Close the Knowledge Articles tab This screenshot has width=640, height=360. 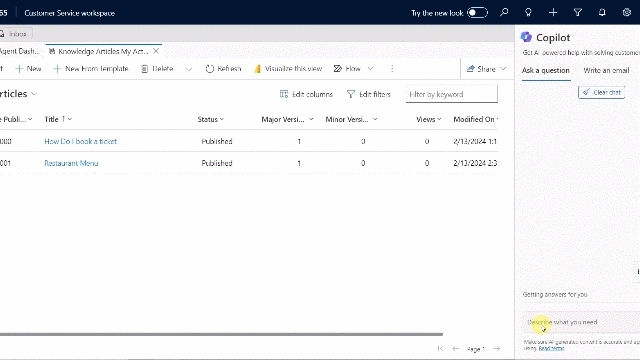click(156, 51)
